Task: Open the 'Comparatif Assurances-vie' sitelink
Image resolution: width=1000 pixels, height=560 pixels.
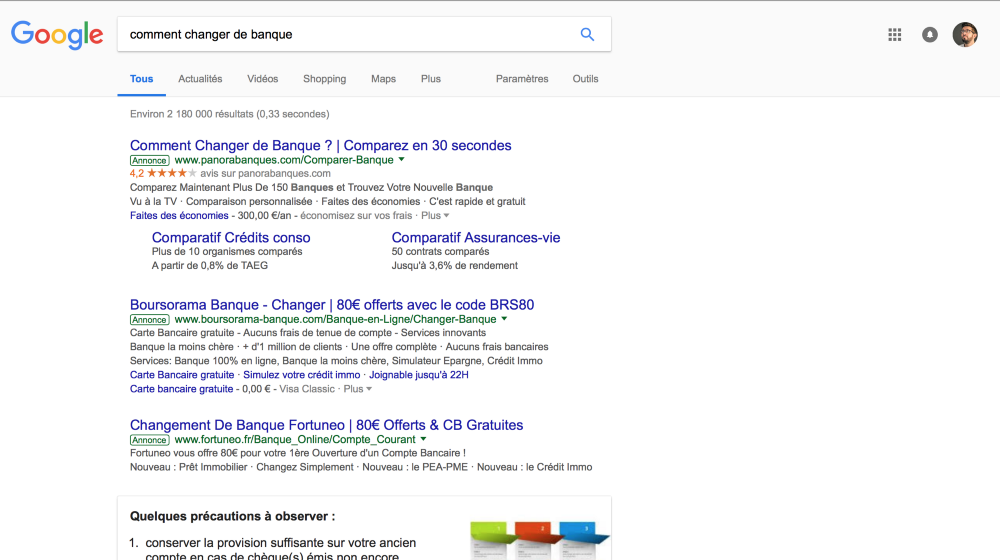Action: [476, 237]
